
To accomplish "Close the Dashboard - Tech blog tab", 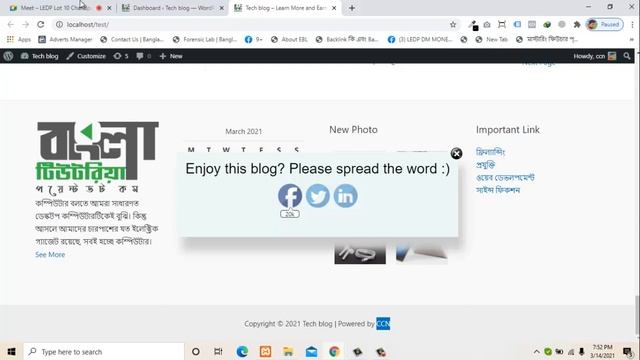I will pos(222,8).
